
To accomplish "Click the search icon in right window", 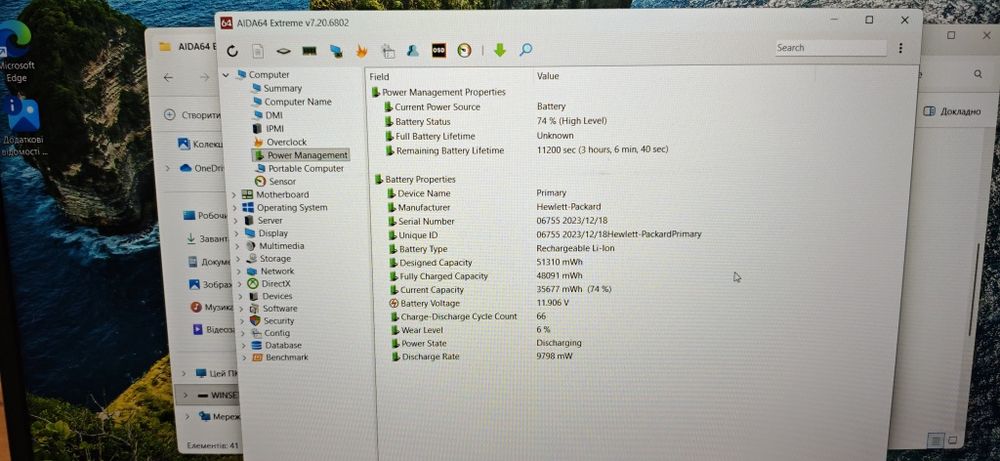I will (978, 75).
